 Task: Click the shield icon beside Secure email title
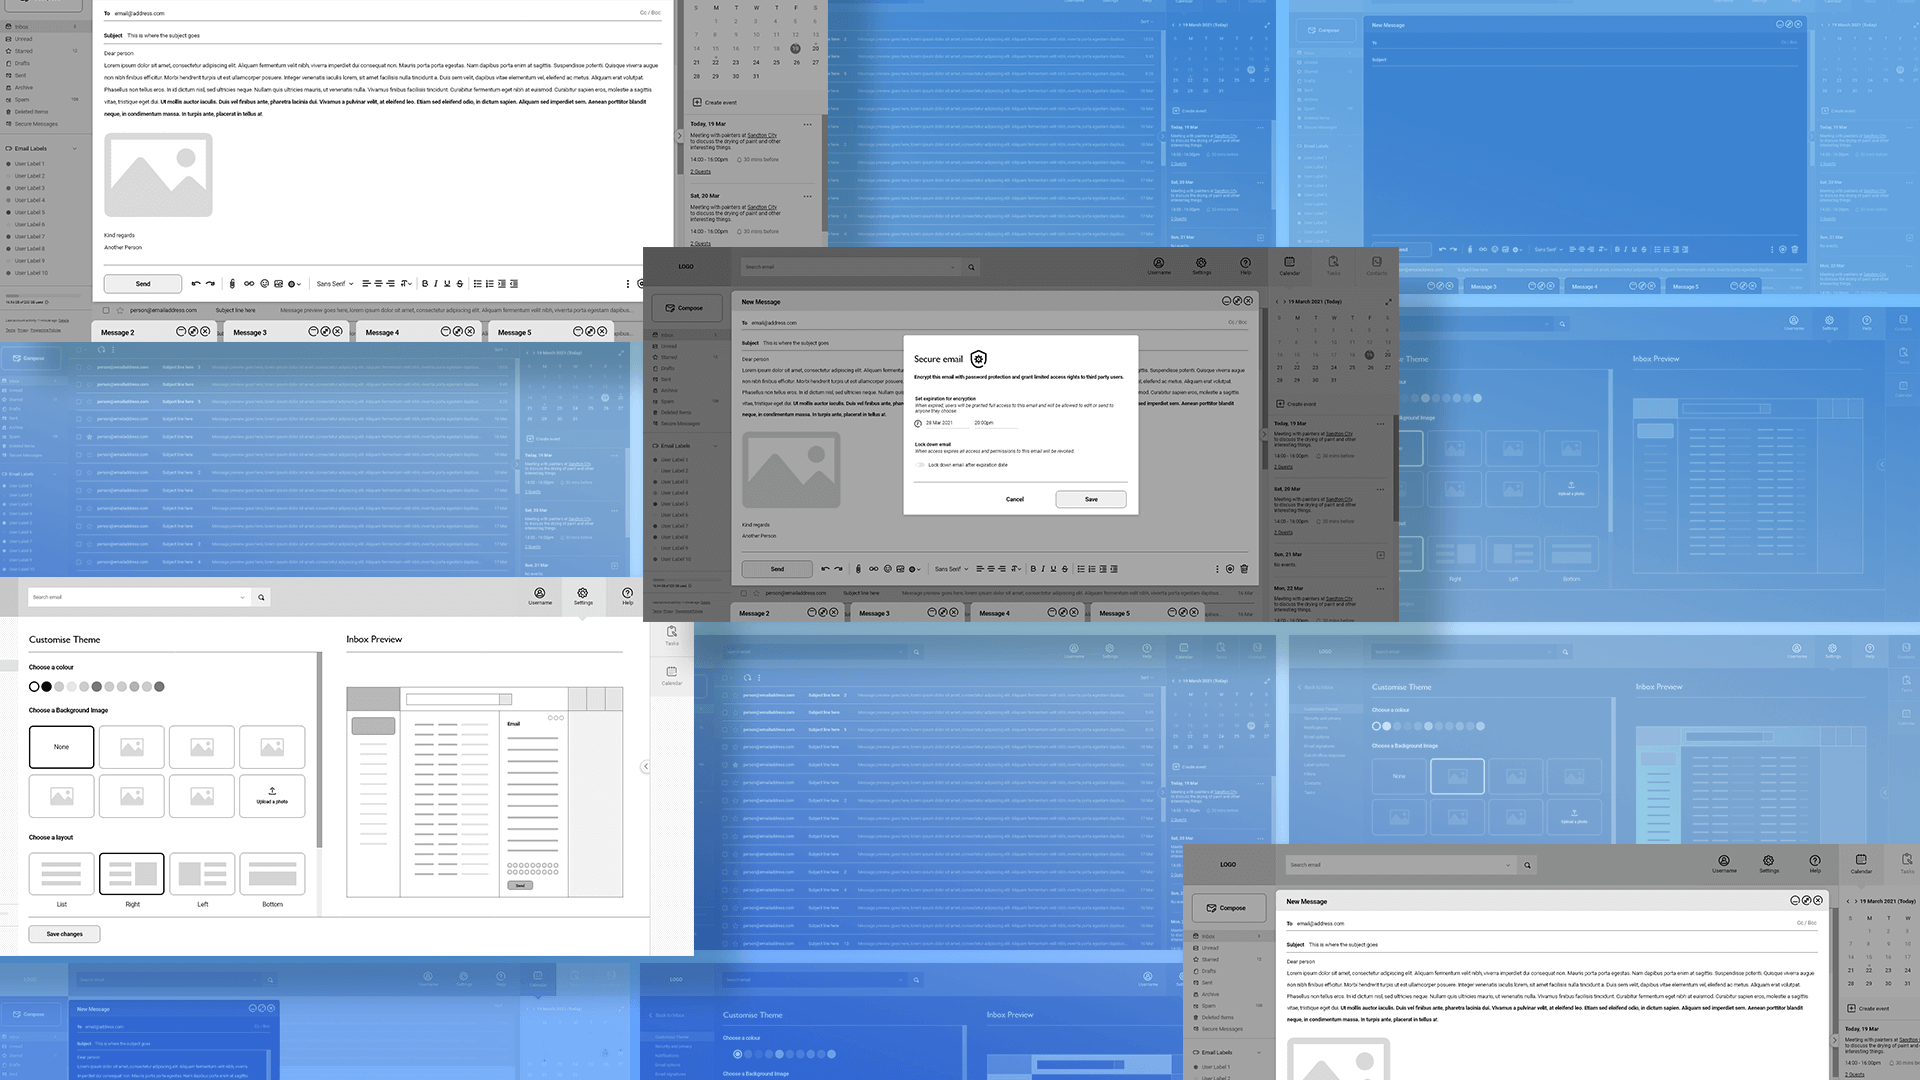[979, 359]
